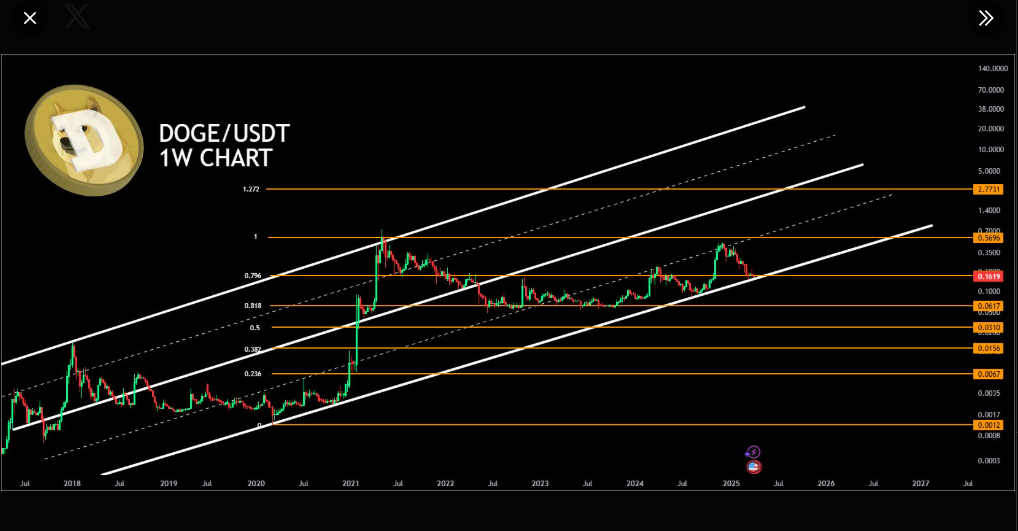Click the 1.272 Fibonacci level label
Screen dimensions: 1018x531
tap(250, 189)
